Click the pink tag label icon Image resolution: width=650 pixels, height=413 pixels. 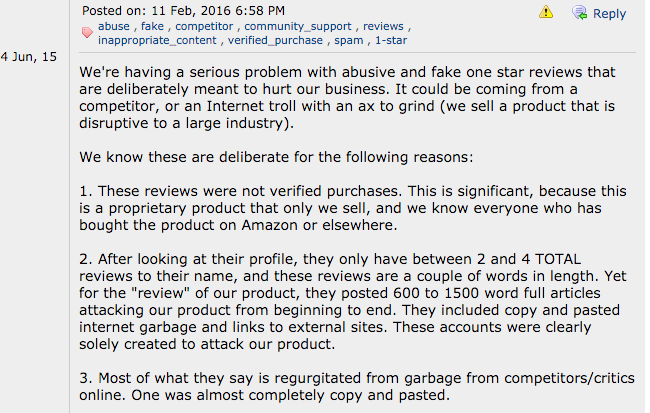87,32
